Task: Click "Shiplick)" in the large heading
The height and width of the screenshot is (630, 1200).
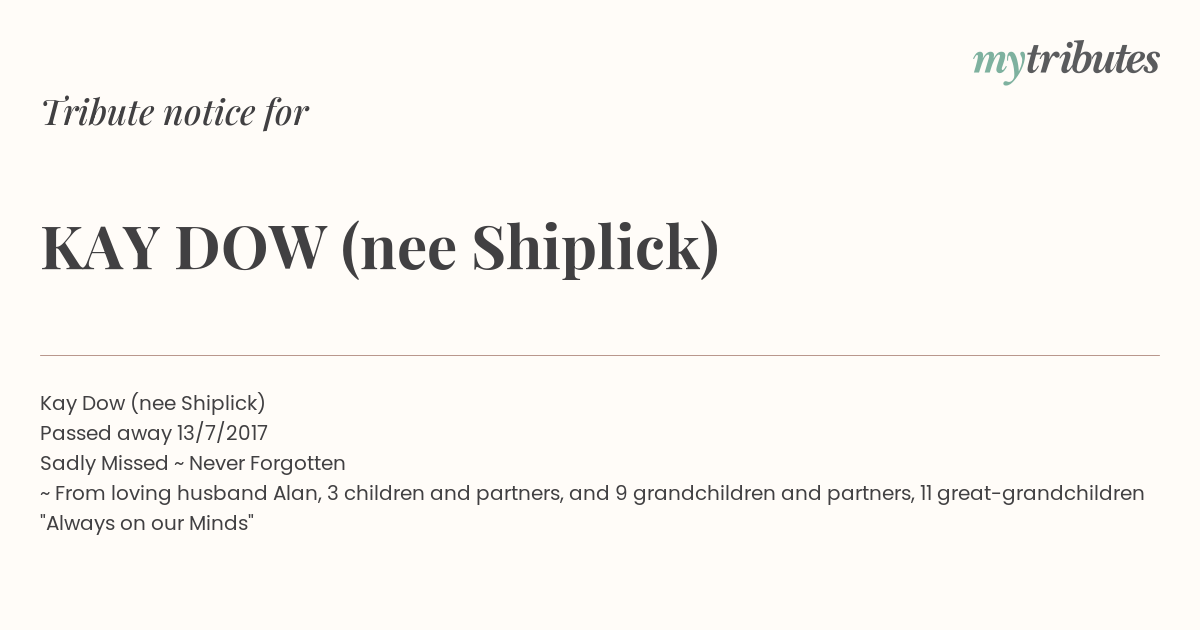Action: pyautogui.click(x=596, y=248)
